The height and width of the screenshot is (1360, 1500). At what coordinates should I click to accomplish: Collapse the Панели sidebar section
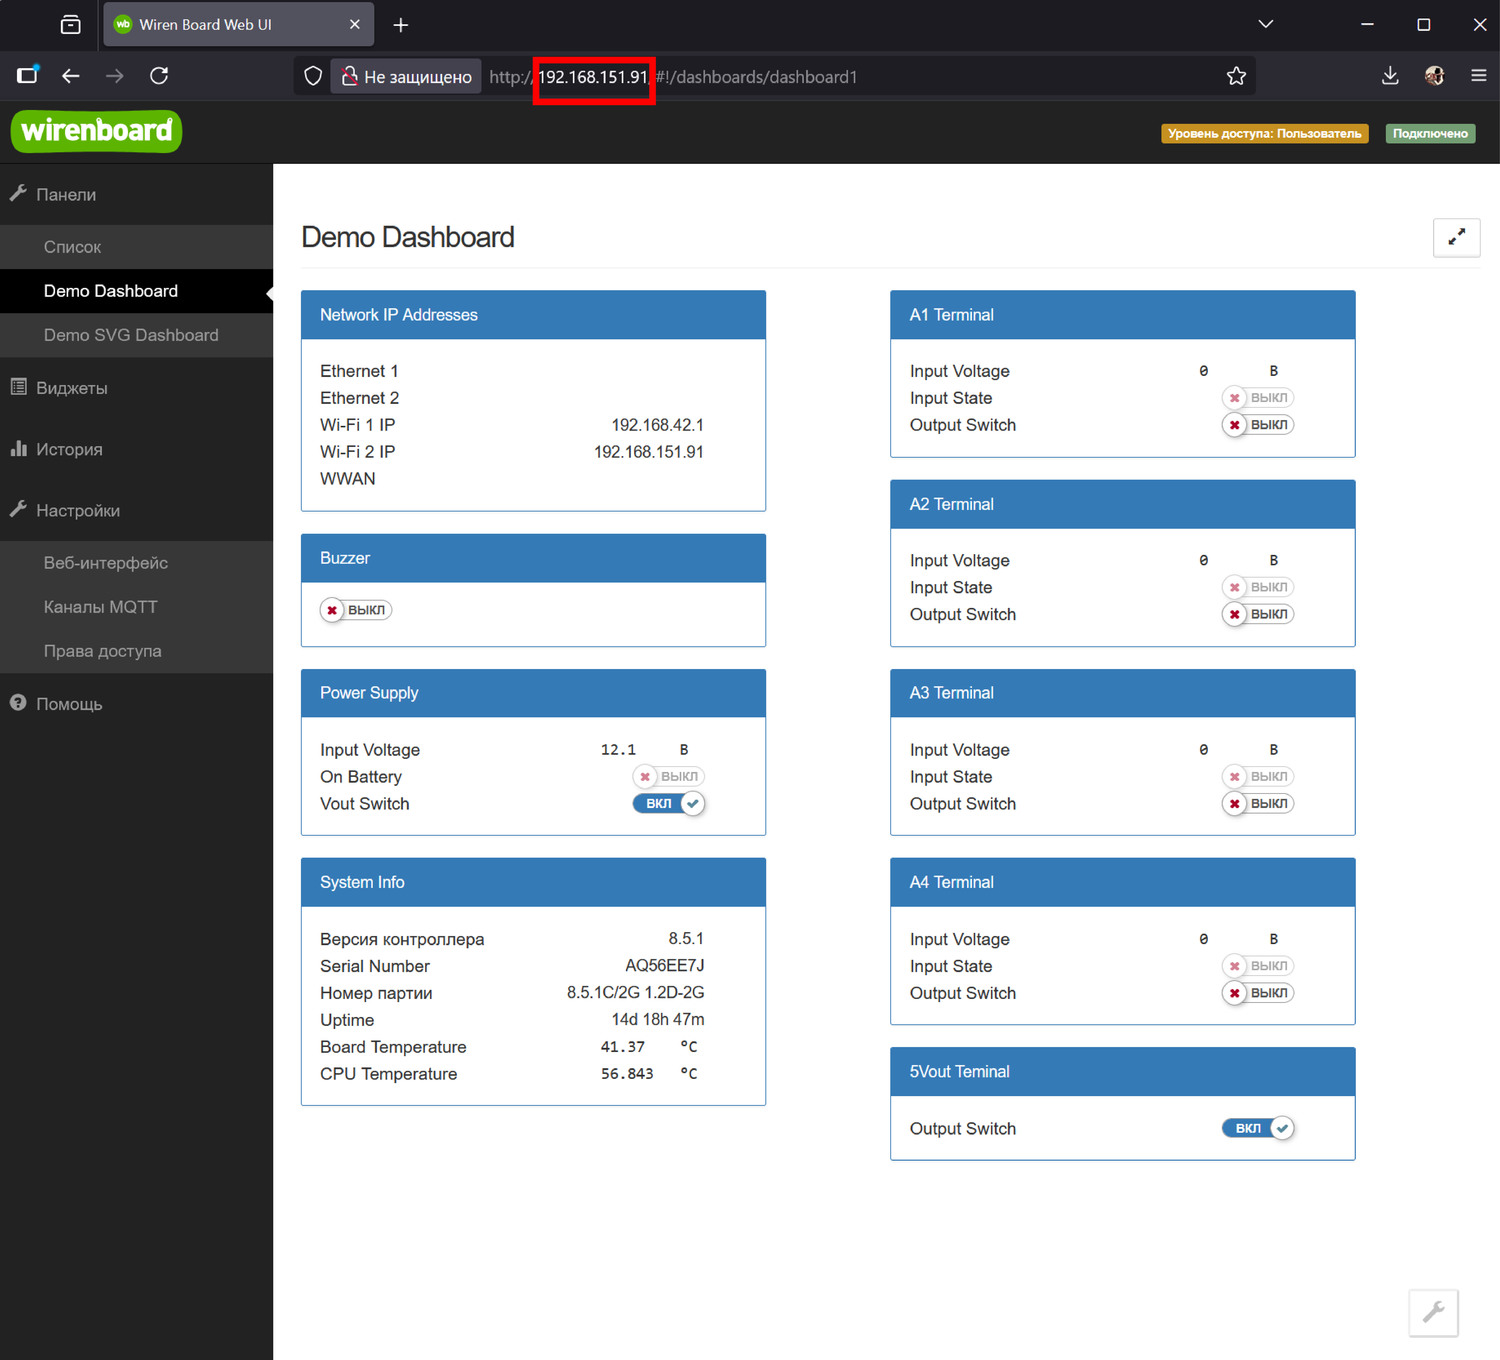[x=66, y=195]
